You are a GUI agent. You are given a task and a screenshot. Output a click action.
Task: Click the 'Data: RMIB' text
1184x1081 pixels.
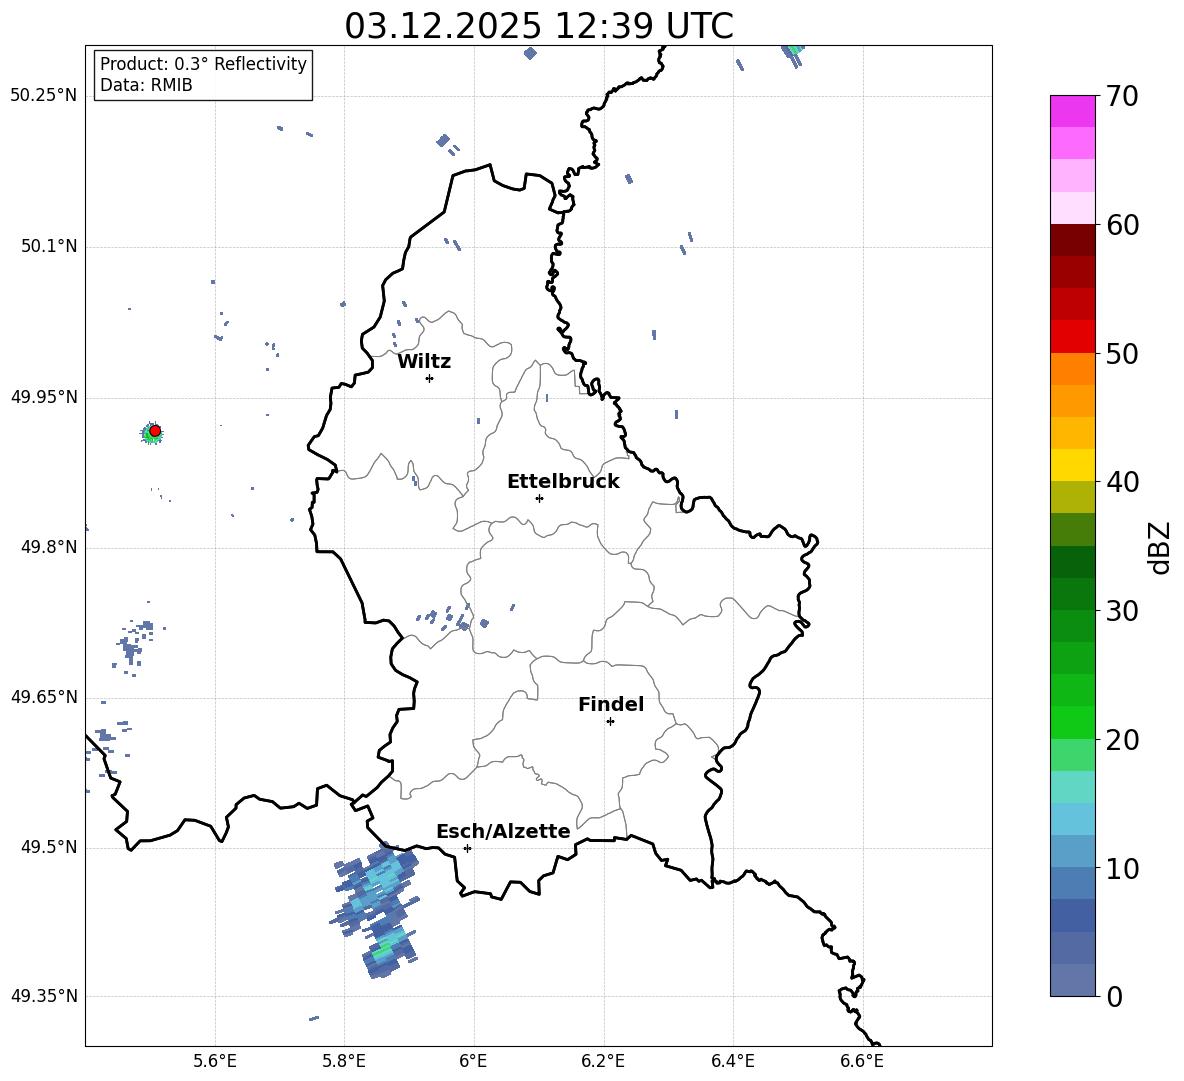[146, 85]
